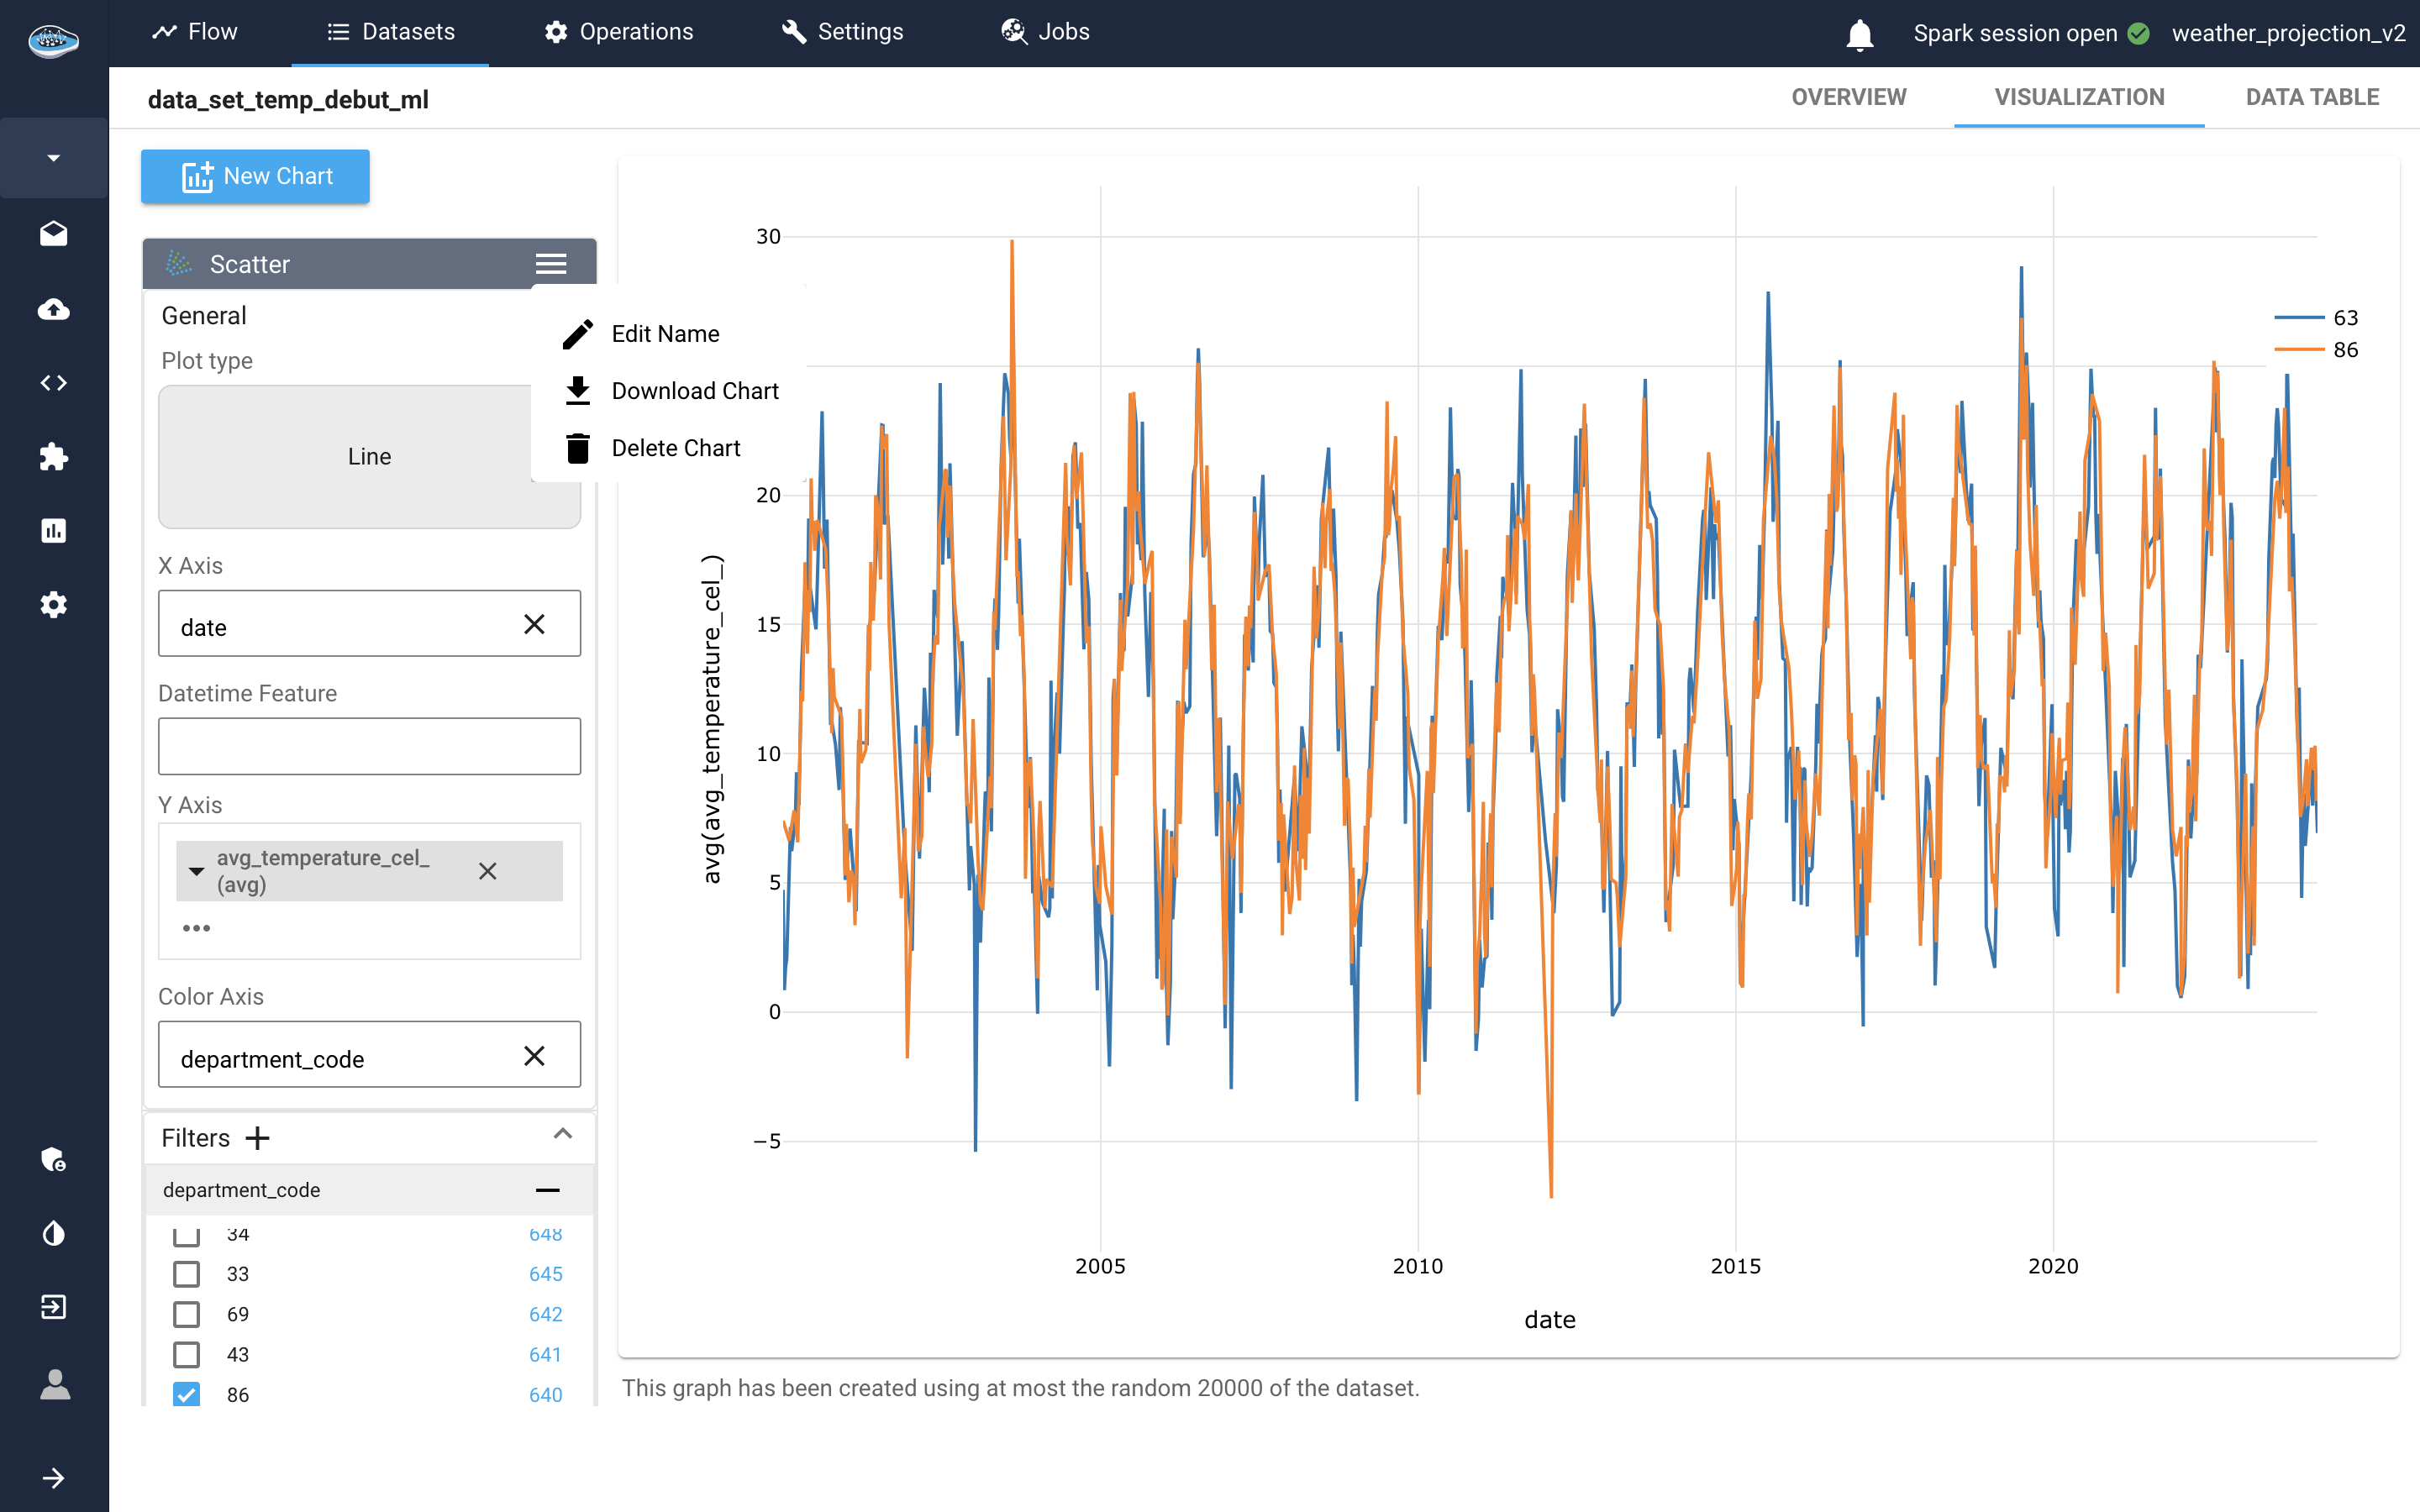Click the New Chart button
The image size is (2420, 1512).
(256, 176)
